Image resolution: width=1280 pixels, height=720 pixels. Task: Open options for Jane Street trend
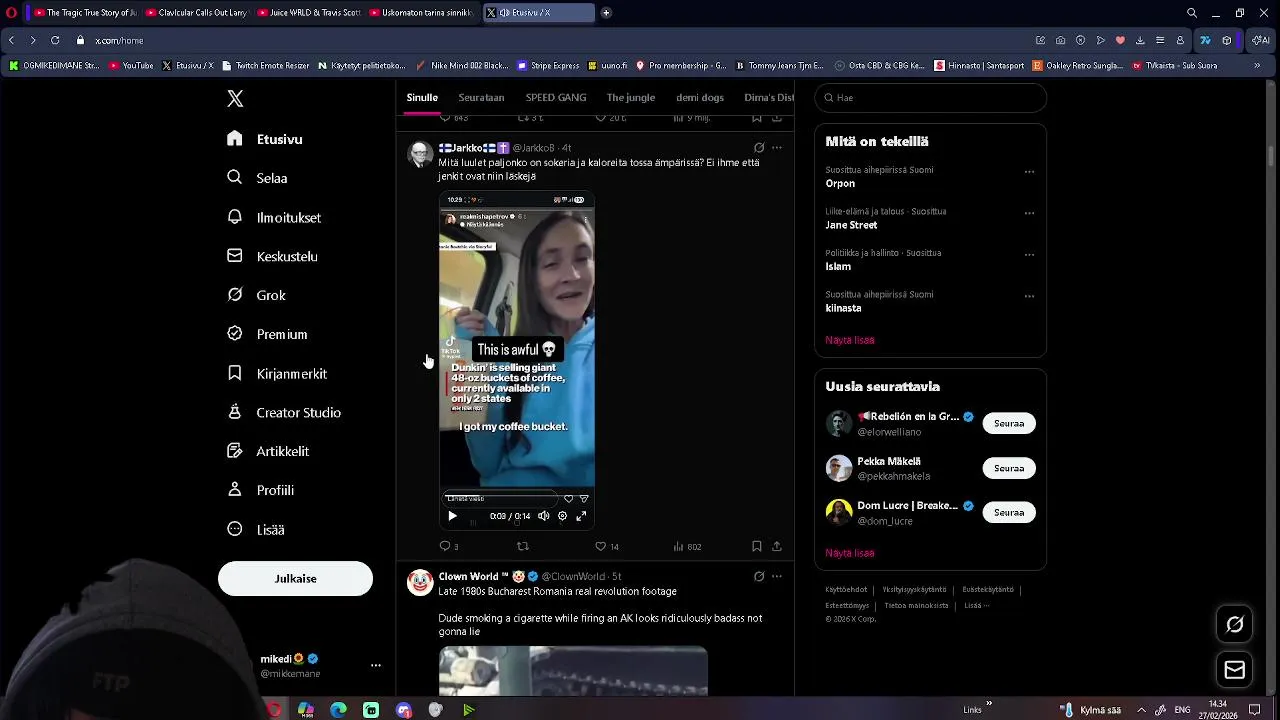pos(1029,214)
